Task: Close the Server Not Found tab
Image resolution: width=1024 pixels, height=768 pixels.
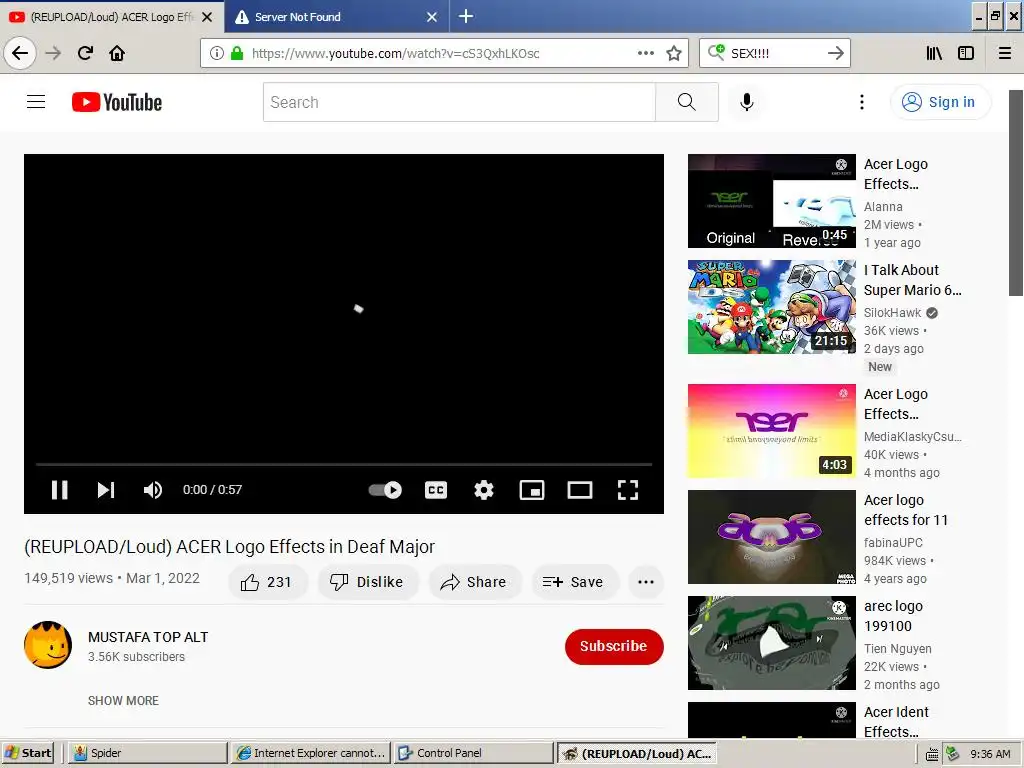Action: tap(432, 17)
